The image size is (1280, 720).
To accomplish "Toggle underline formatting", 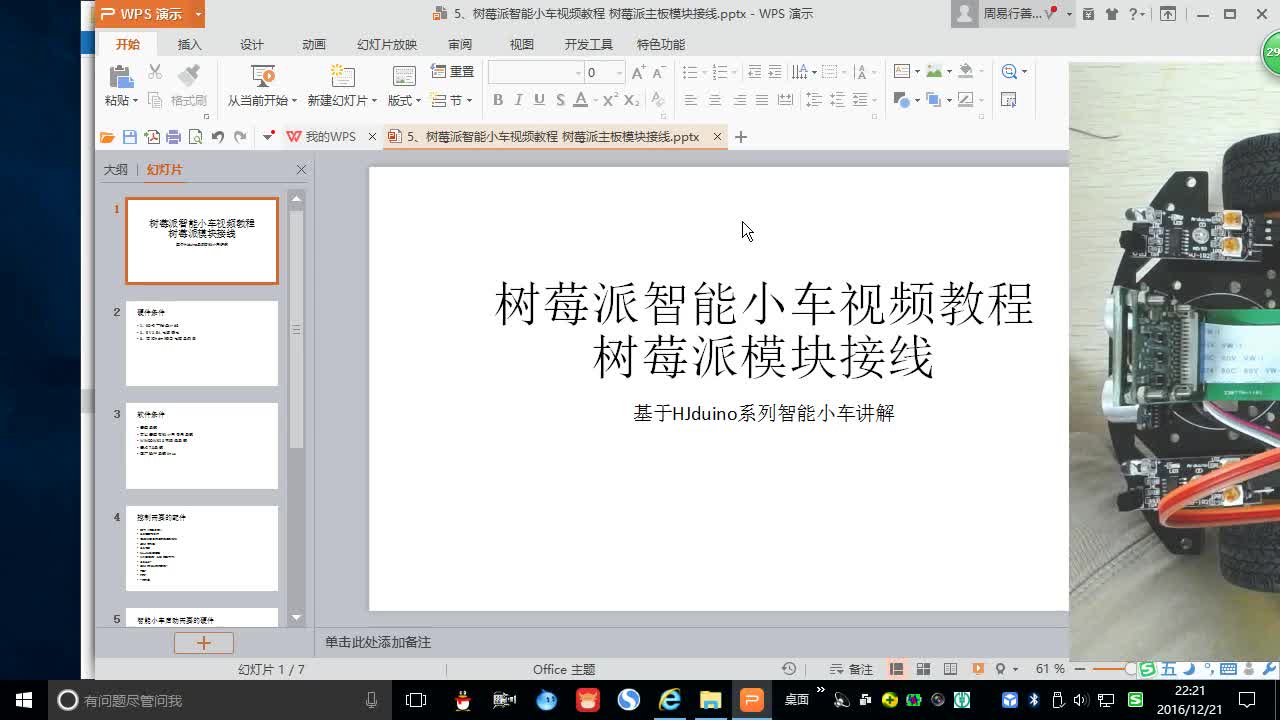I will click(x=539, y=100).
